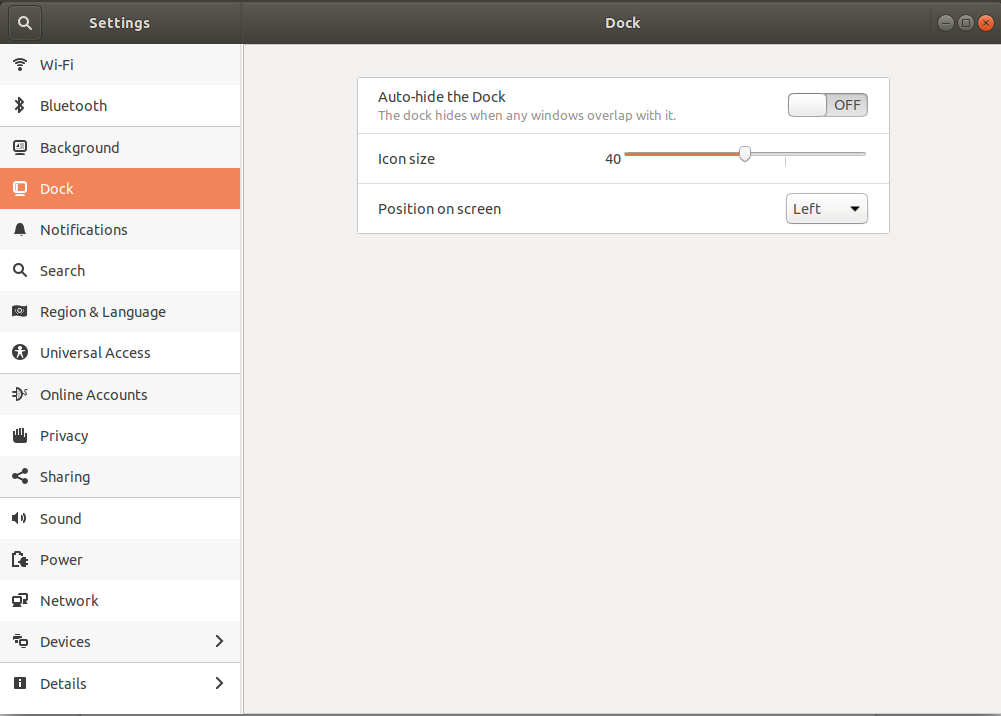Click the Wi-Fi icon in sidebar
This screenshot has height=716, width=1001.
coord(20,65)
